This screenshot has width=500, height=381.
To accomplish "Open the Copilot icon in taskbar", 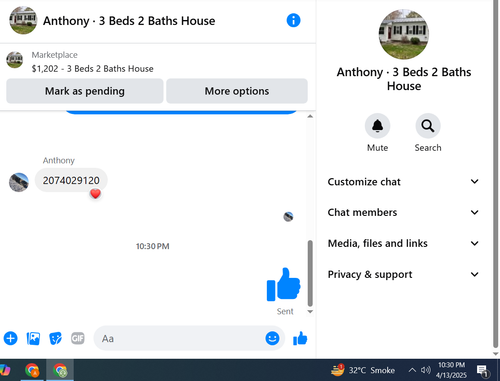I will pyautogui.click(x=5, y=370).
